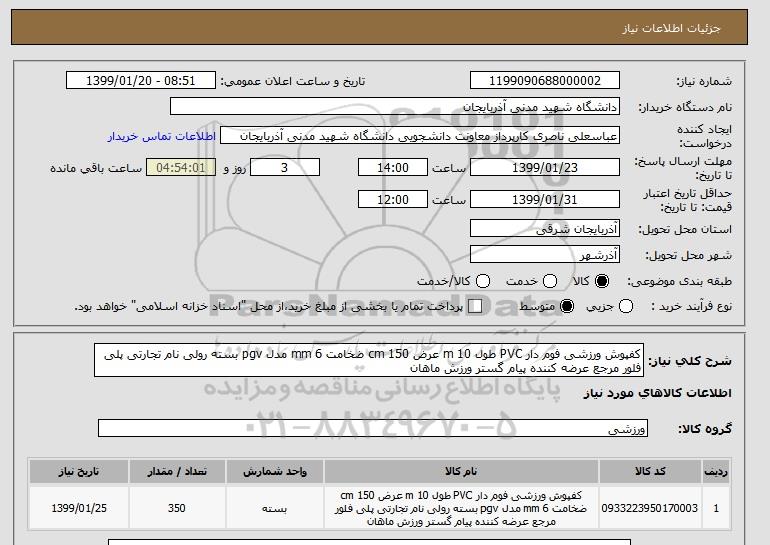This screenshot has width=770, height=545.
Task: Select the متوسط purchase type radio
Action: 567,306
